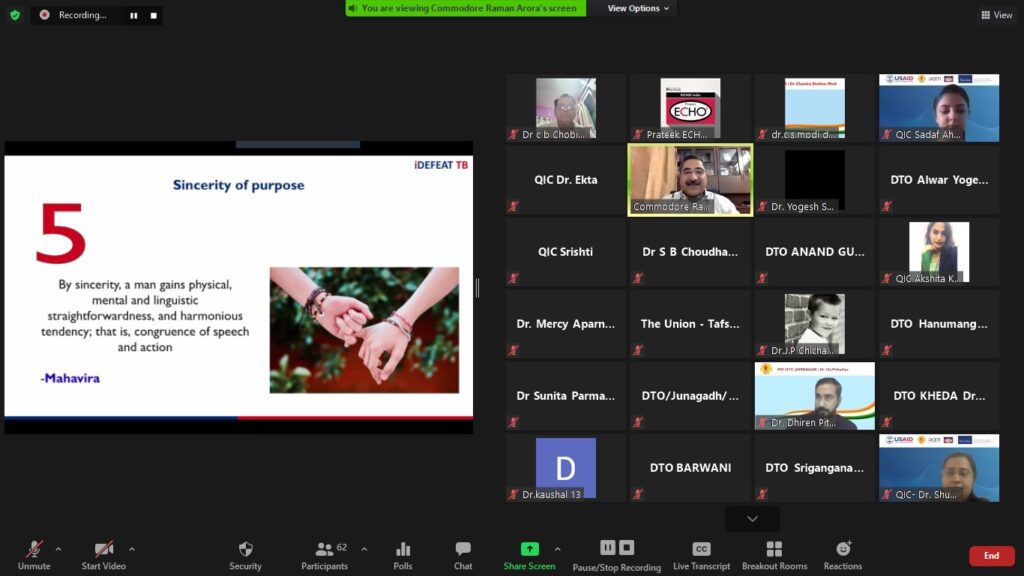Select Commodore Raman's video thumbnail
This screenshot has height=576, width=1024.
690,180
